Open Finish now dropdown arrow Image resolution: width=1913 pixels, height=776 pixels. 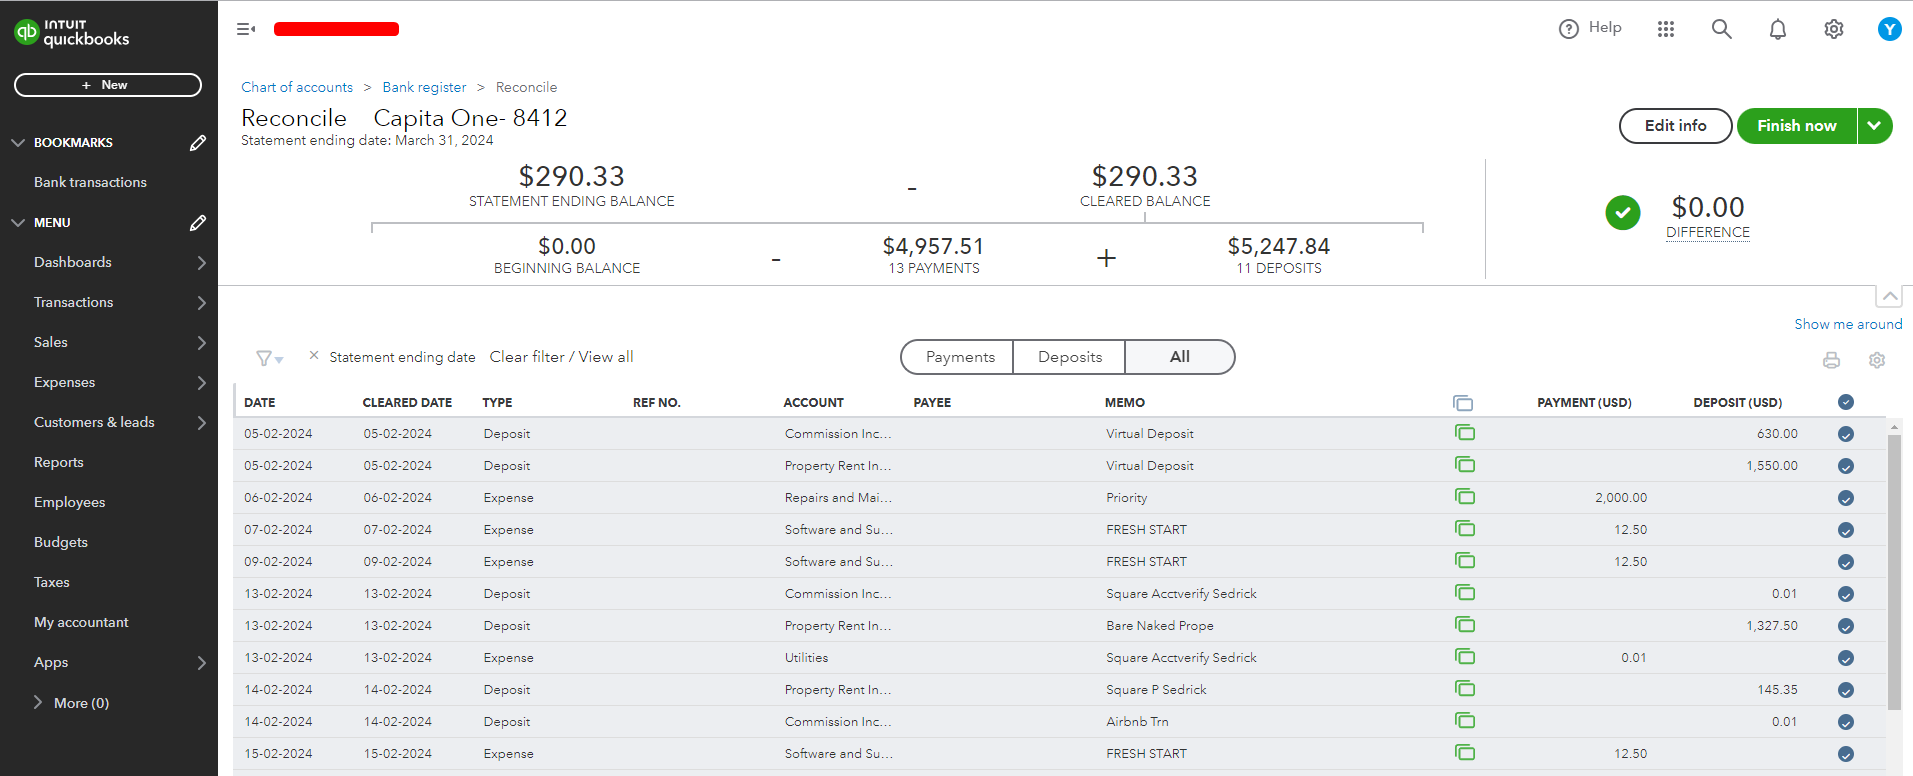click(1875, 126)
